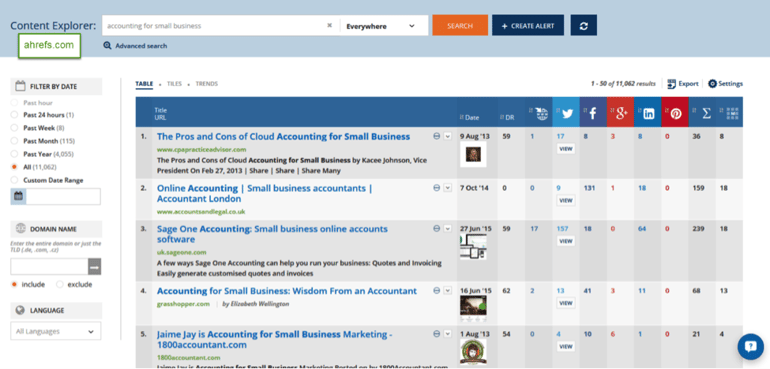Switch to the TABLE view tab
This screenshot has width=770, height=369.
(x=144, y=84)
